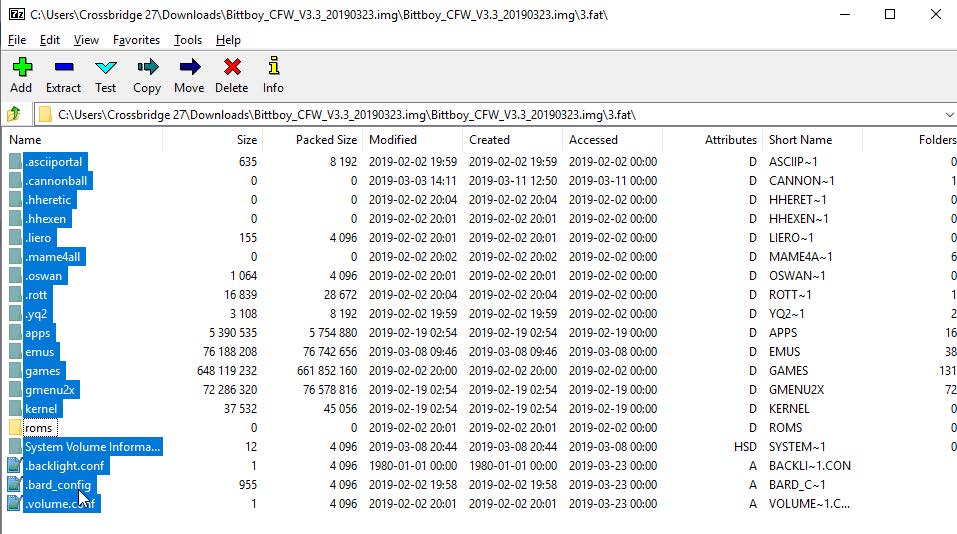Select the games folder name
Image resolution: width=957 pixels, height=534 pixels.
coord(43,370)
